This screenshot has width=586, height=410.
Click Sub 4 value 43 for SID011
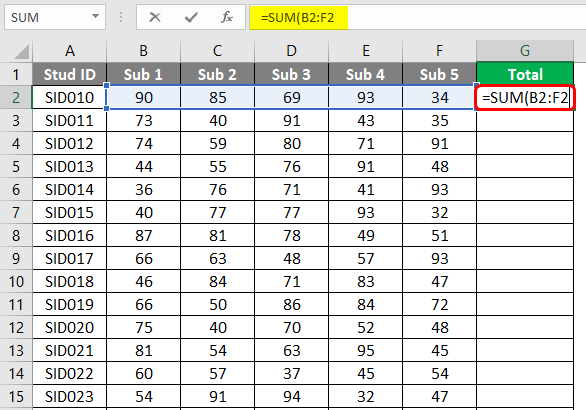point(366,120)
